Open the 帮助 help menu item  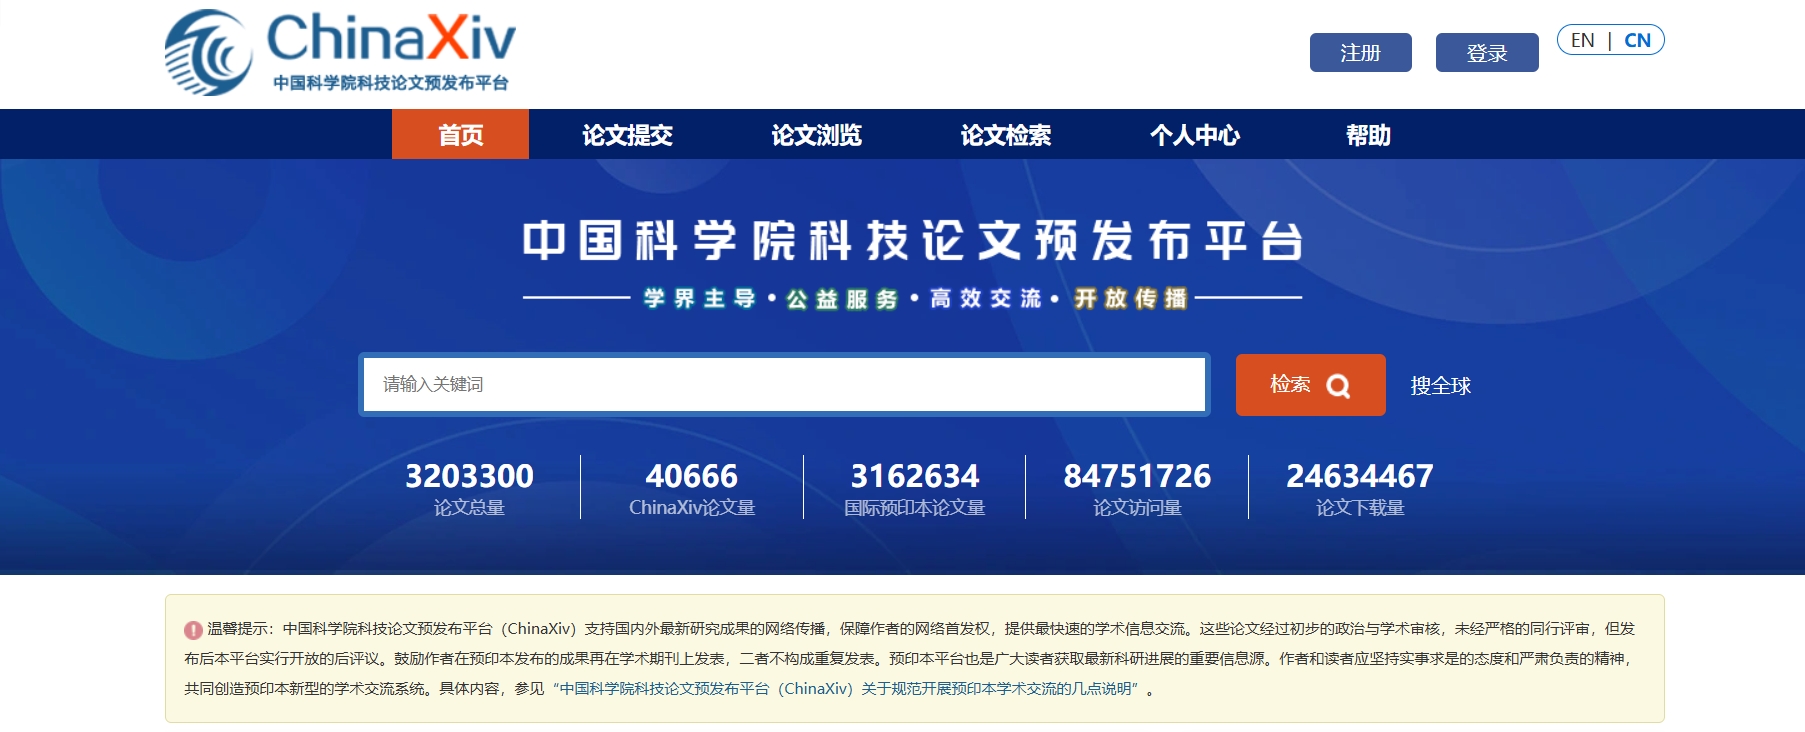pos(1368,134)
